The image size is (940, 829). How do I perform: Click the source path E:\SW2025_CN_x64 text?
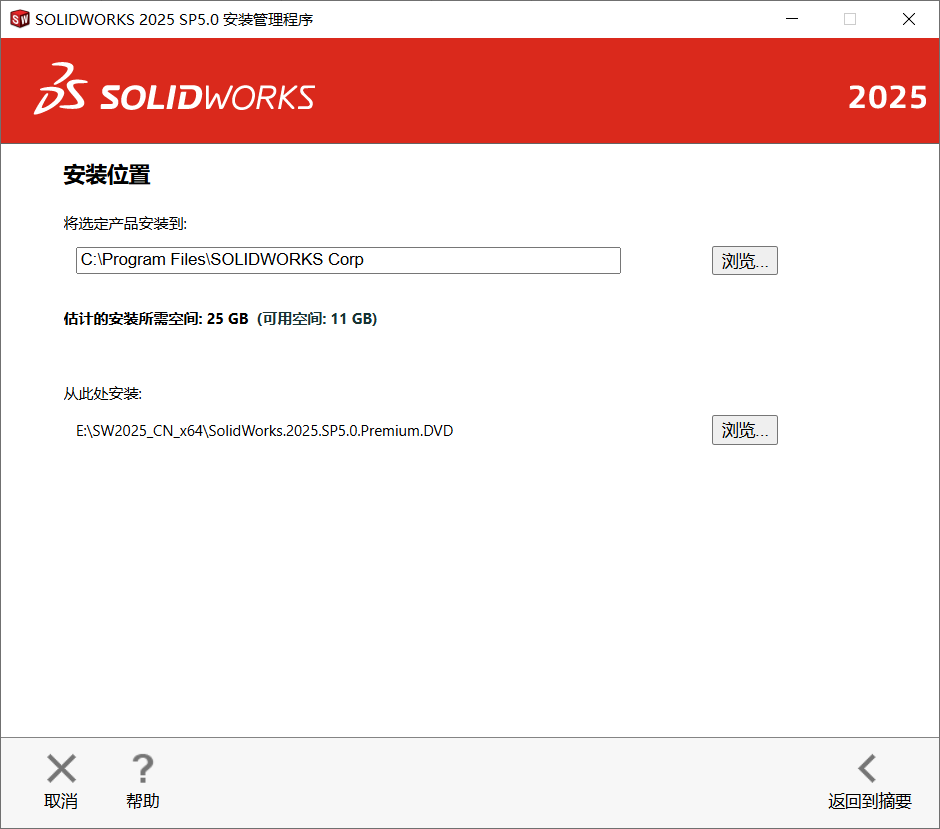point(264,431)
